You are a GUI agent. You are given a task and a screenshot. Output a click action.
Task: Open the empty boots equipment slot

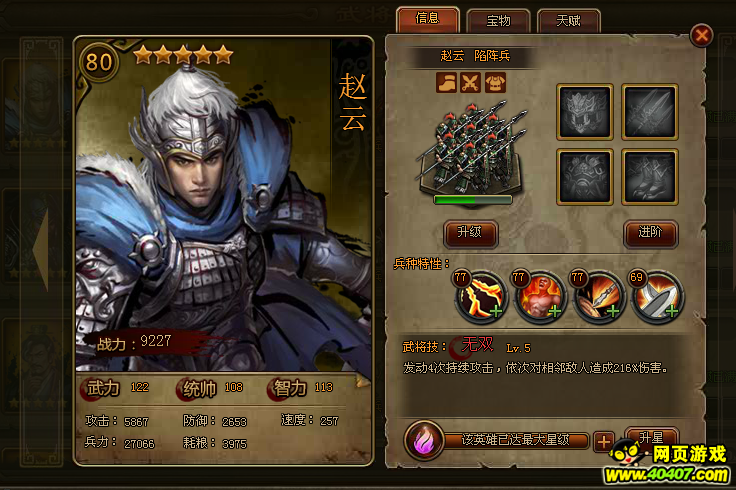[650, 177]
